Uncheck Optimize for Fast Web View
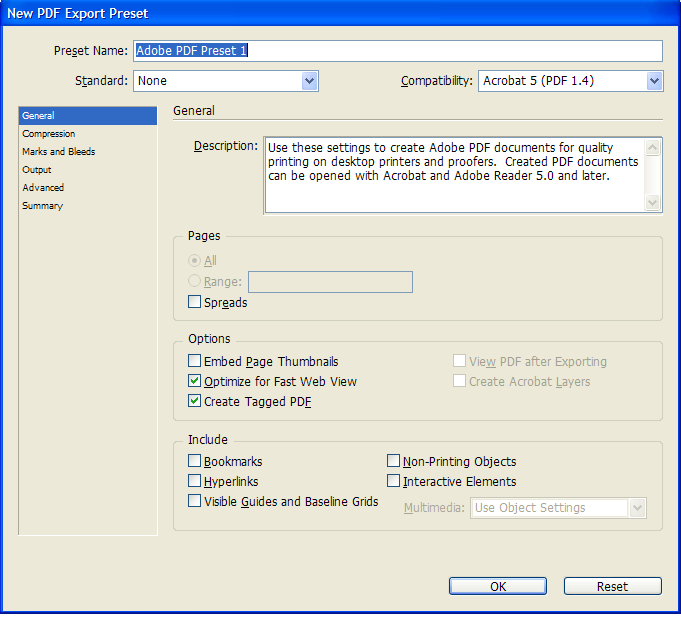 click(x=195, y=381)
